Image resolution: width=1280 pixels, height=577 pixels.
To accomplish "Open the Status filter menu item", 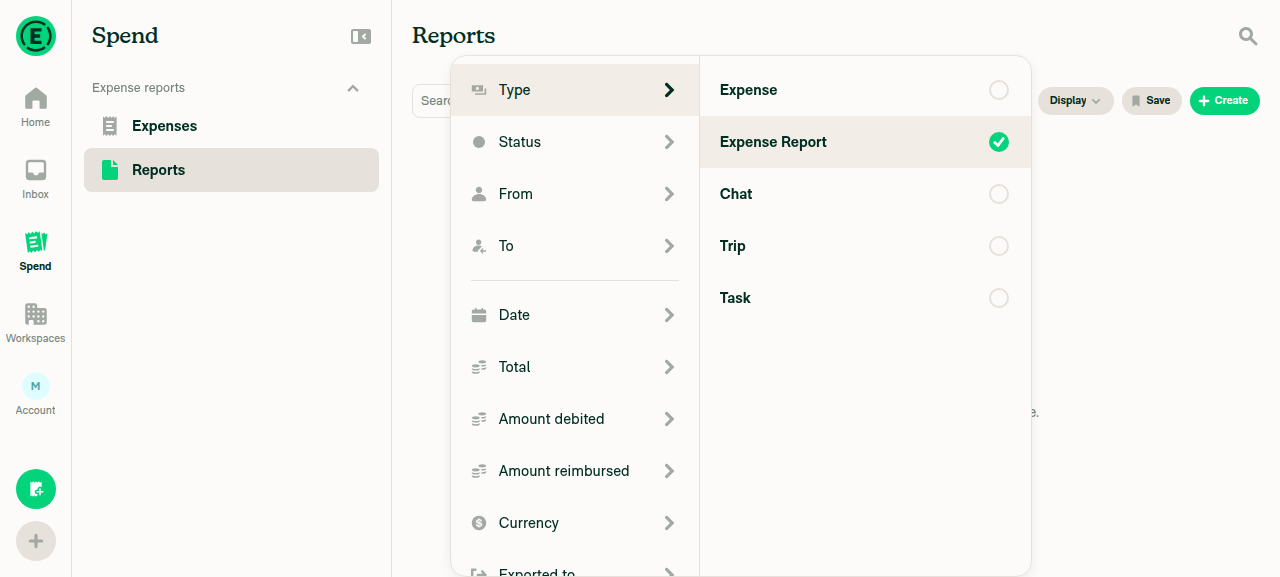I will [x=575, y=142].
